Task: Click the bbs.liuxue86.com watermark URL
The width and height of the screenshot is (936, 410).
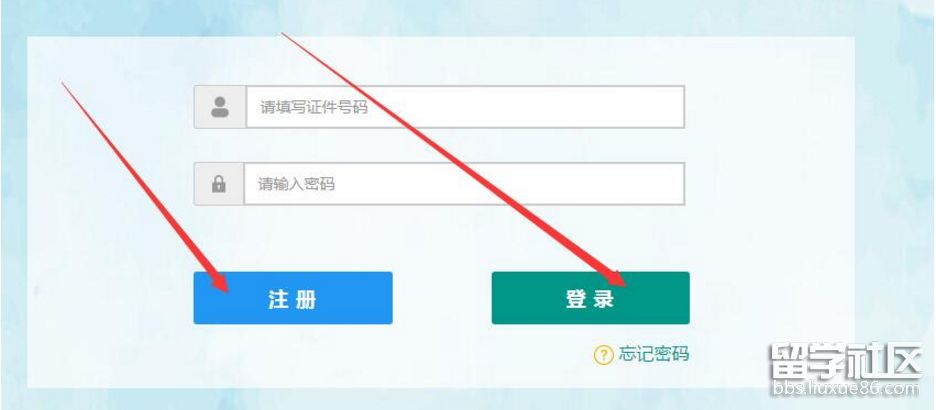Action: point(846,389)
